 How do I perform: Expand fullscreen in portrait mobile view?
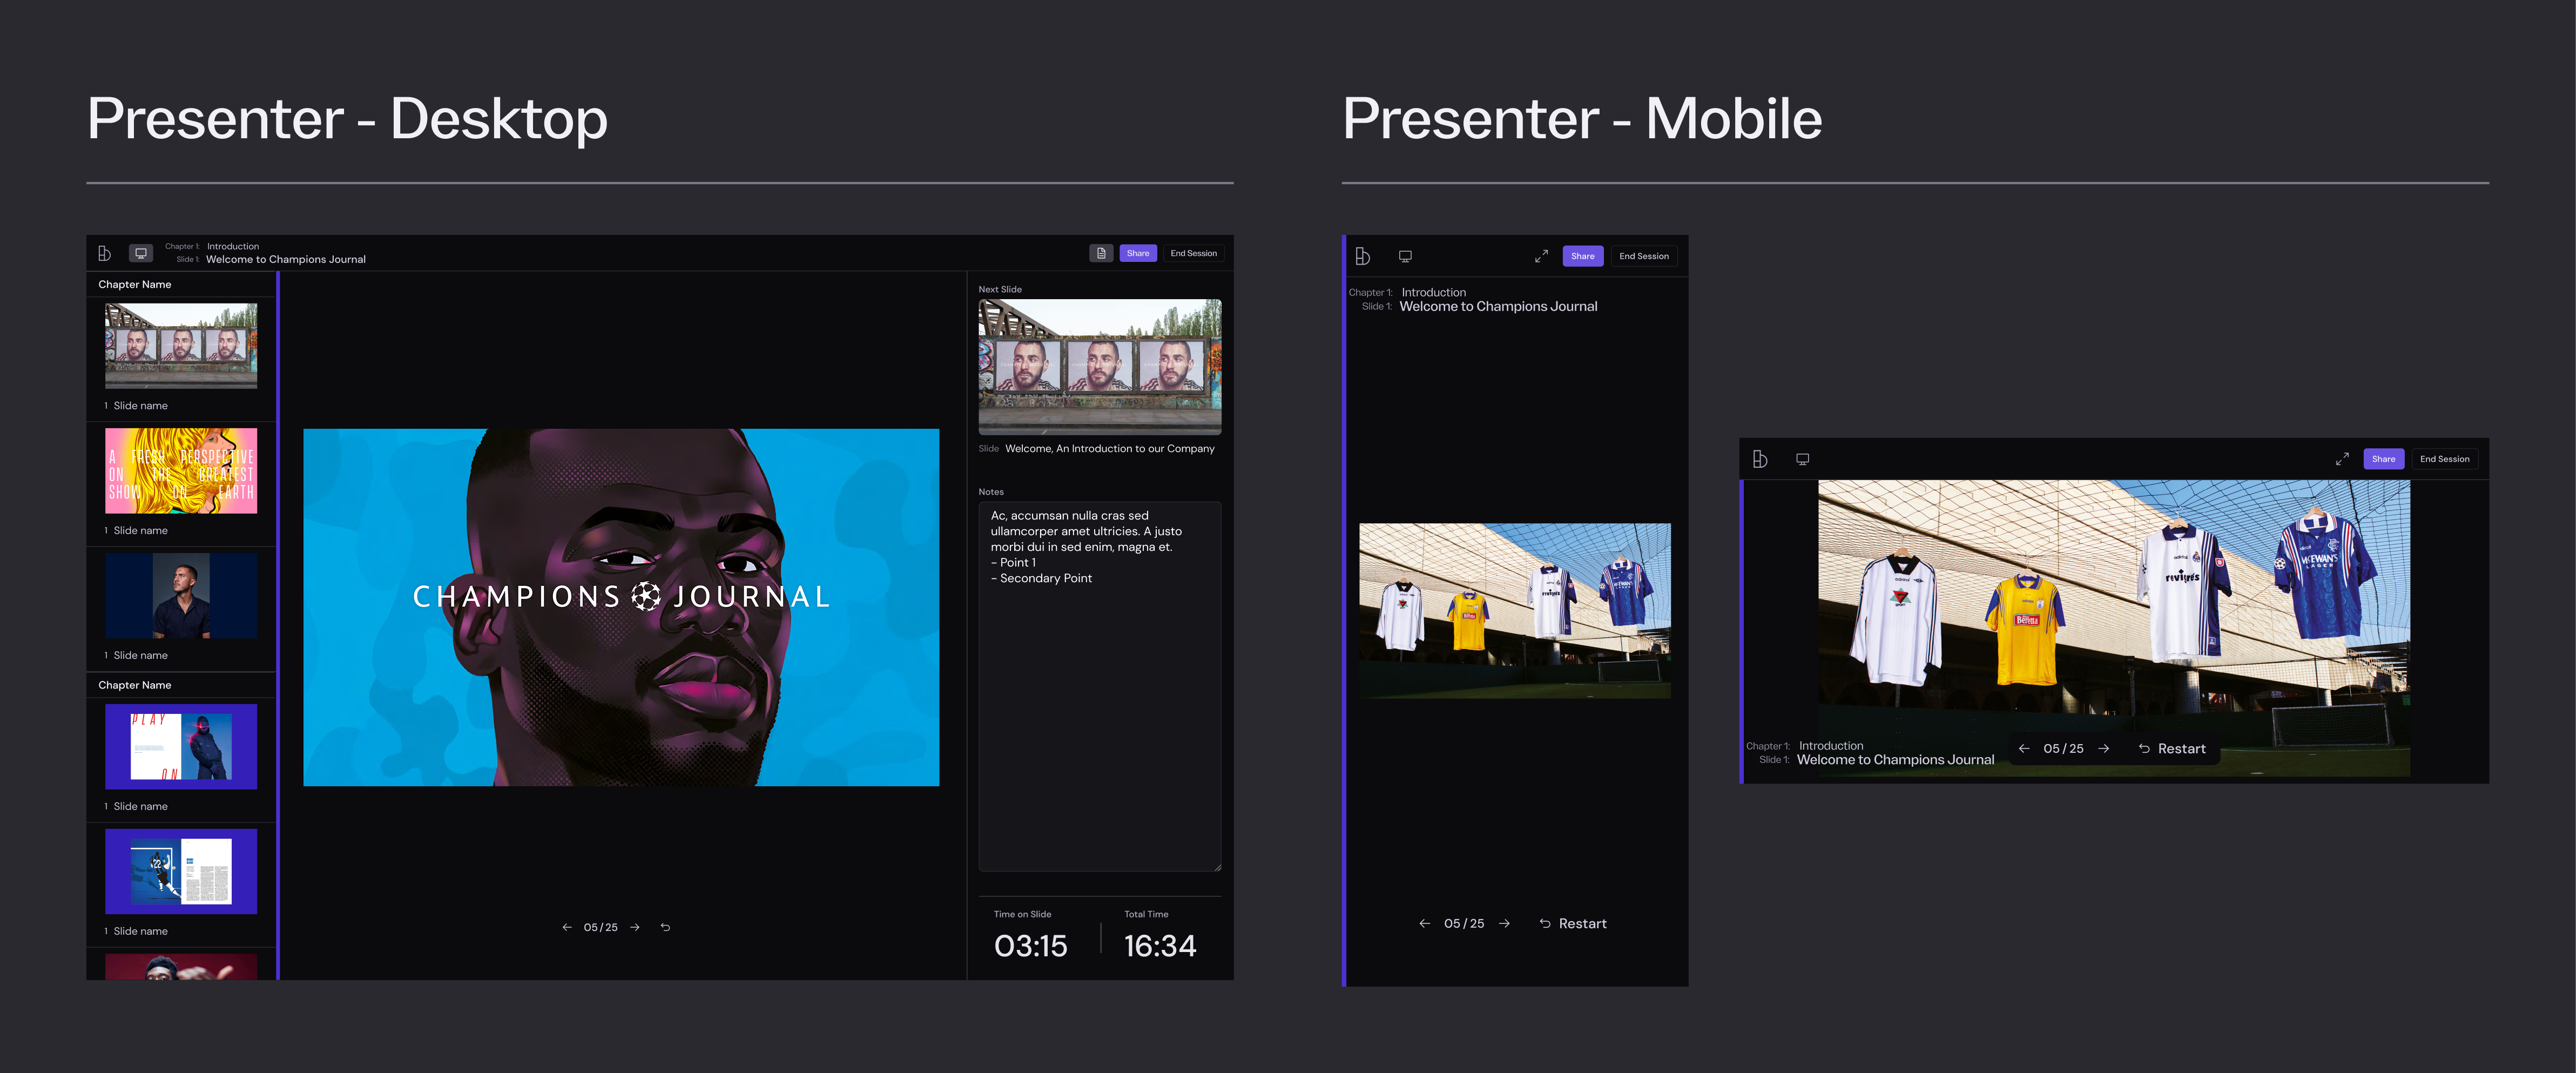[x=1541, y=256]
